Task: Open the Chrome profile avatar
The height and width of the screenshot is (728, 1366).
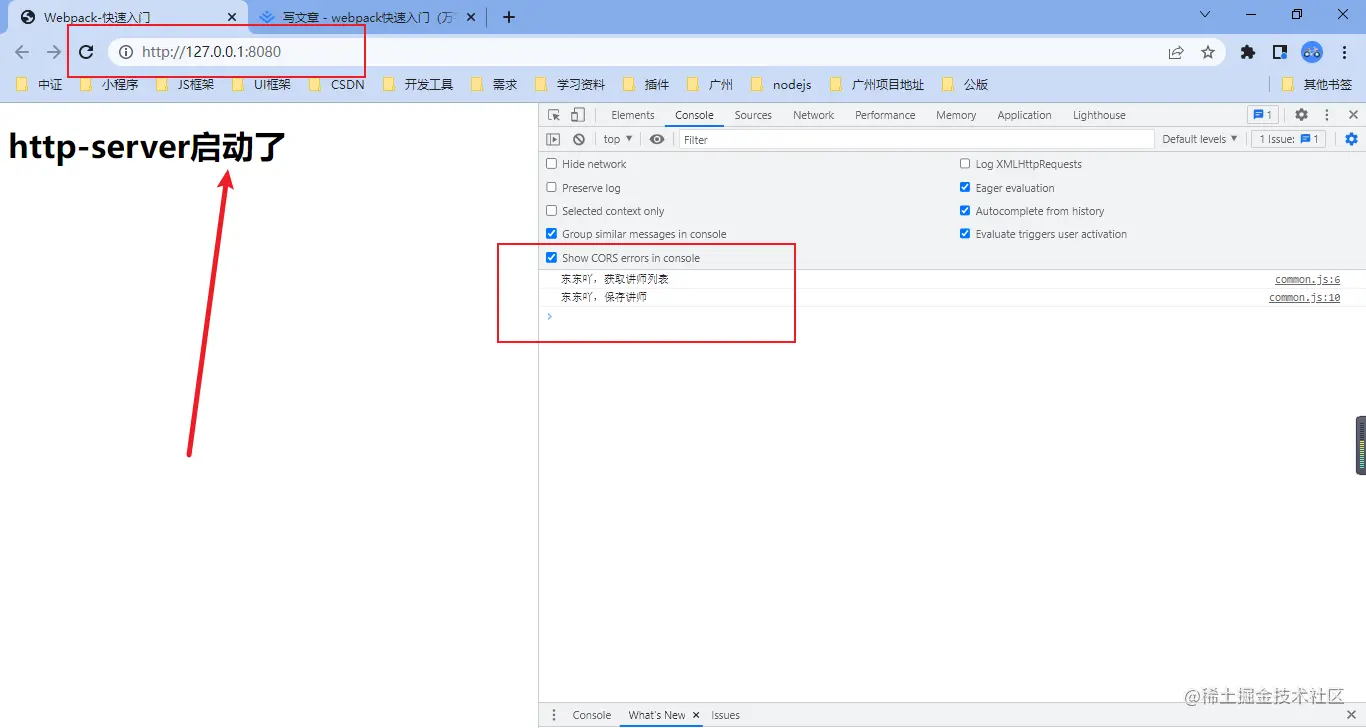Action: (1312, 52)
